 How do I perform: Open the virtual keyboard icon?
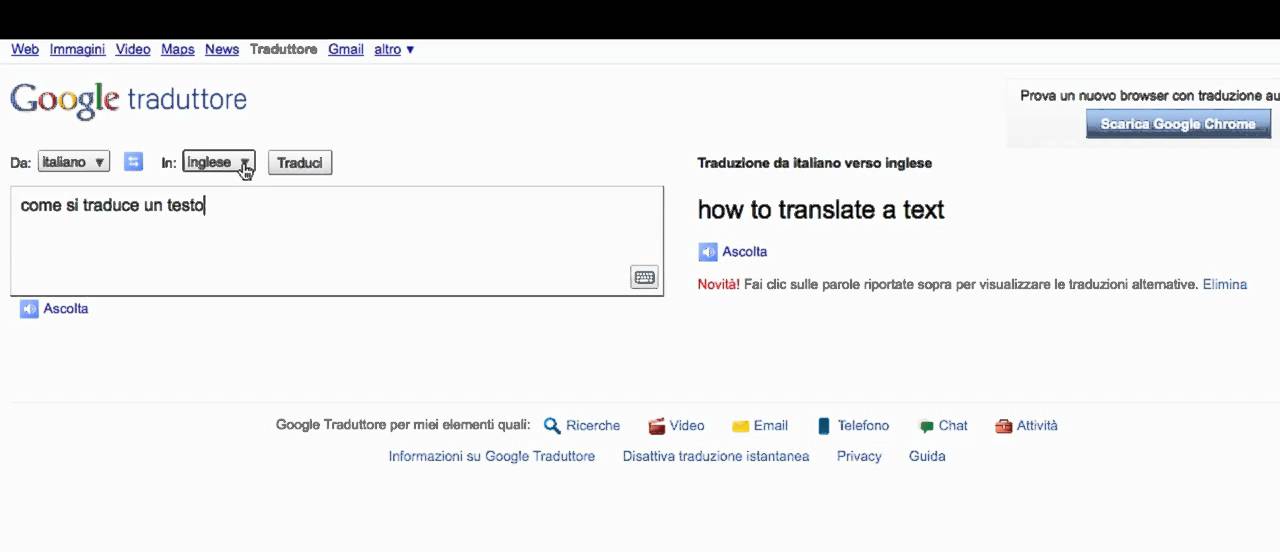(644, 278)
